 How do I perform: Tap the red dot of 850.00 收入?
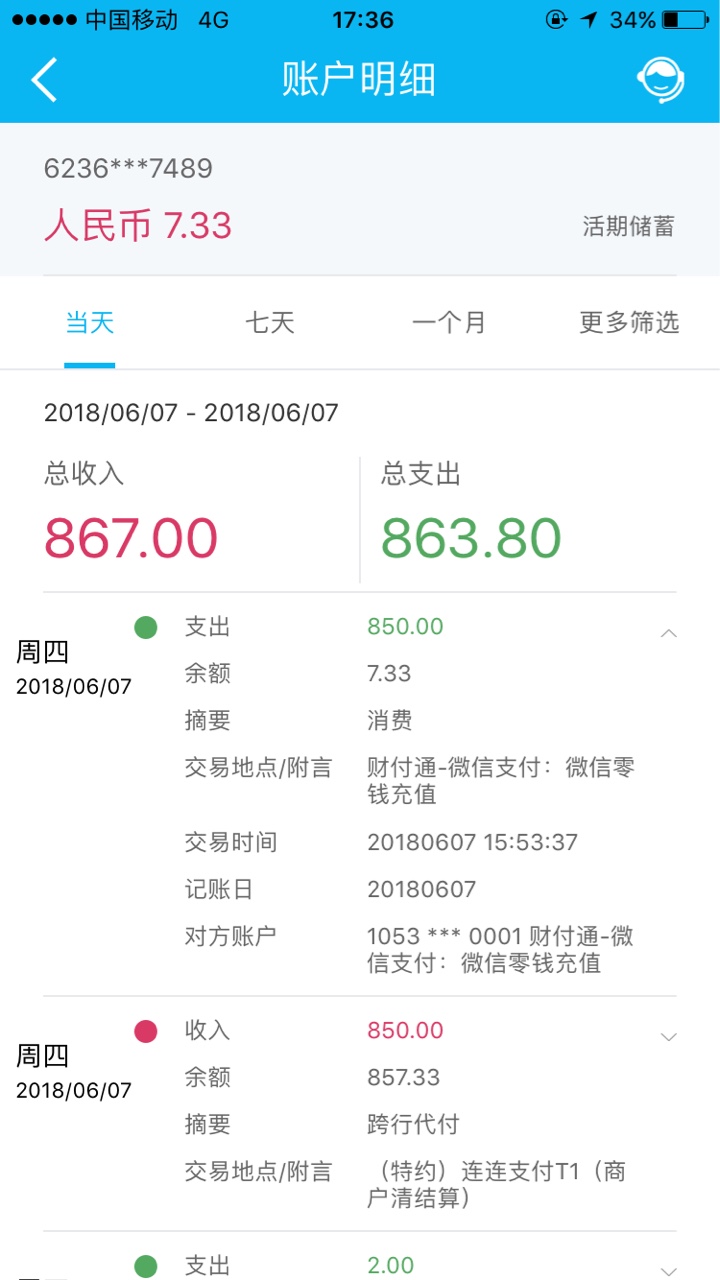[146, 1032]
